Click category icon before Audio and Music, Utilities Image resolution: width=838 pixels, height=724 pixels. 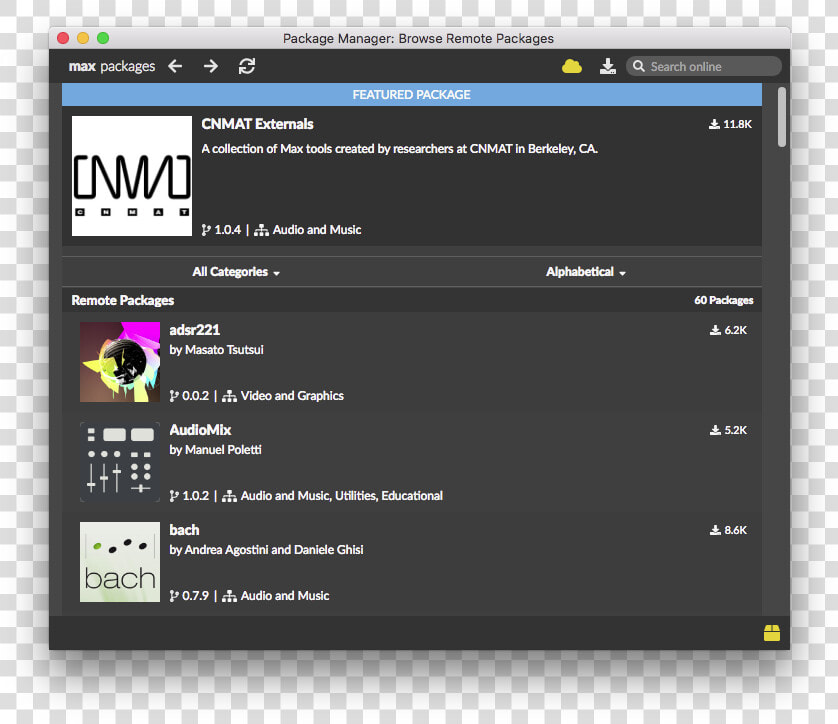click(229, 496)
